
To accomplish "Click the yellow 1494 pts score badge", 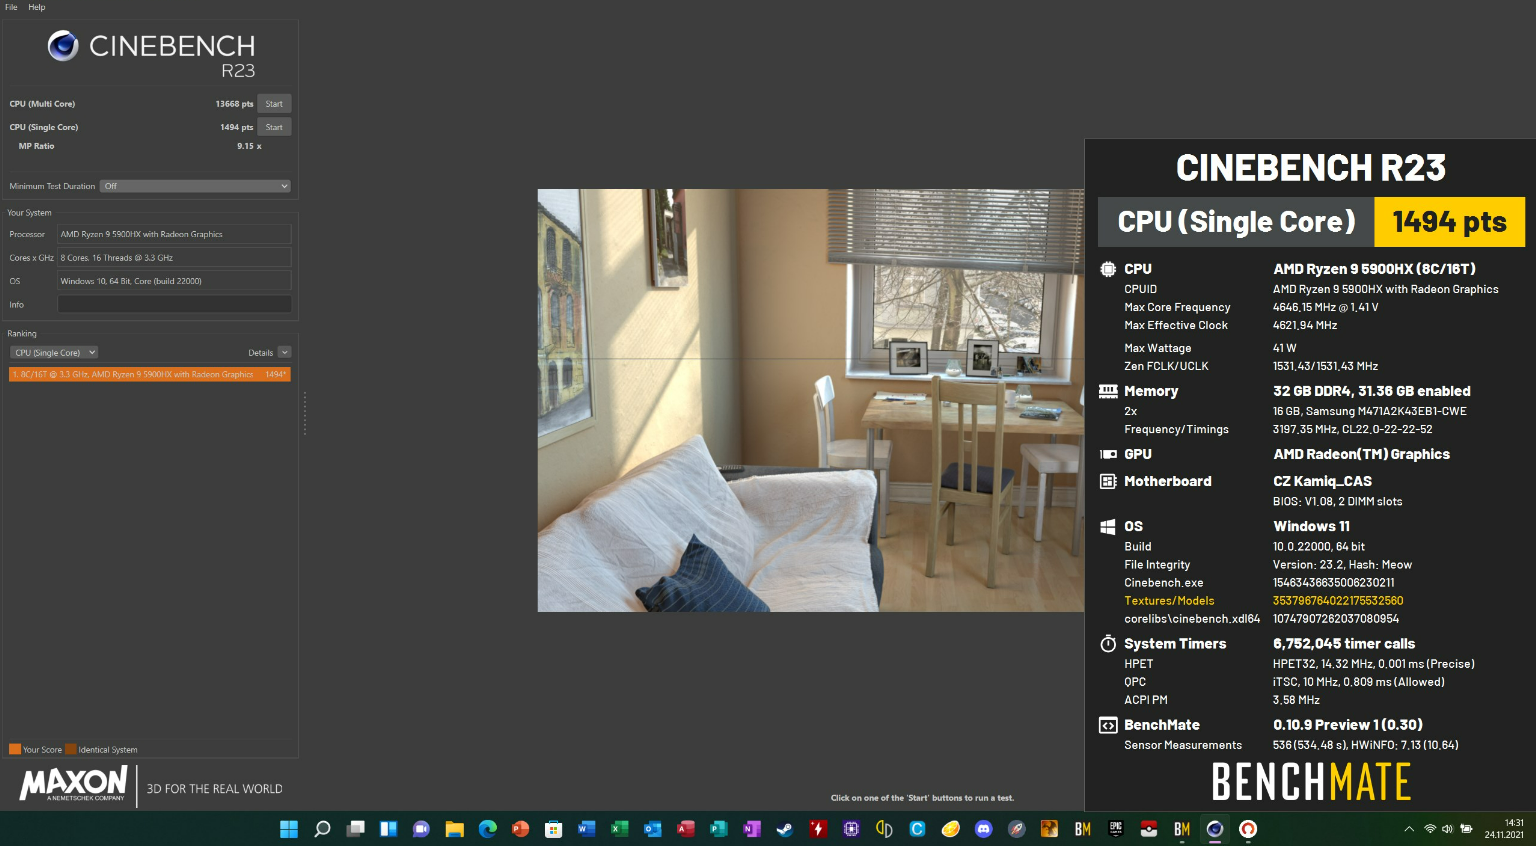I will click(1449, 222).
